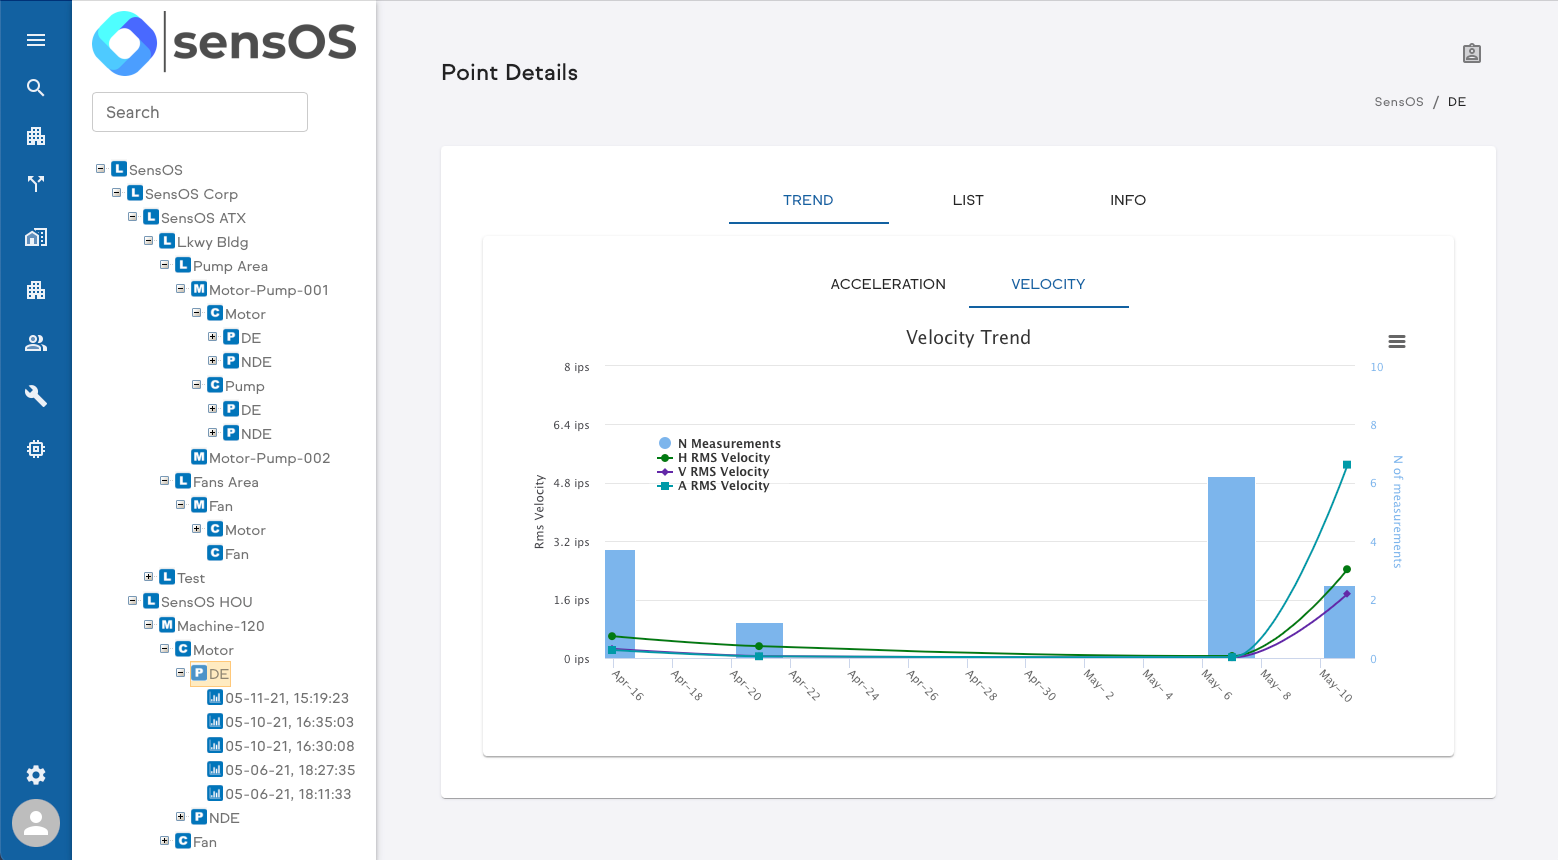The height and width of the screenshot is (860, 1558).
Task: Click the tall May-6 measurements bar
Action: (x=1231, y=568)
